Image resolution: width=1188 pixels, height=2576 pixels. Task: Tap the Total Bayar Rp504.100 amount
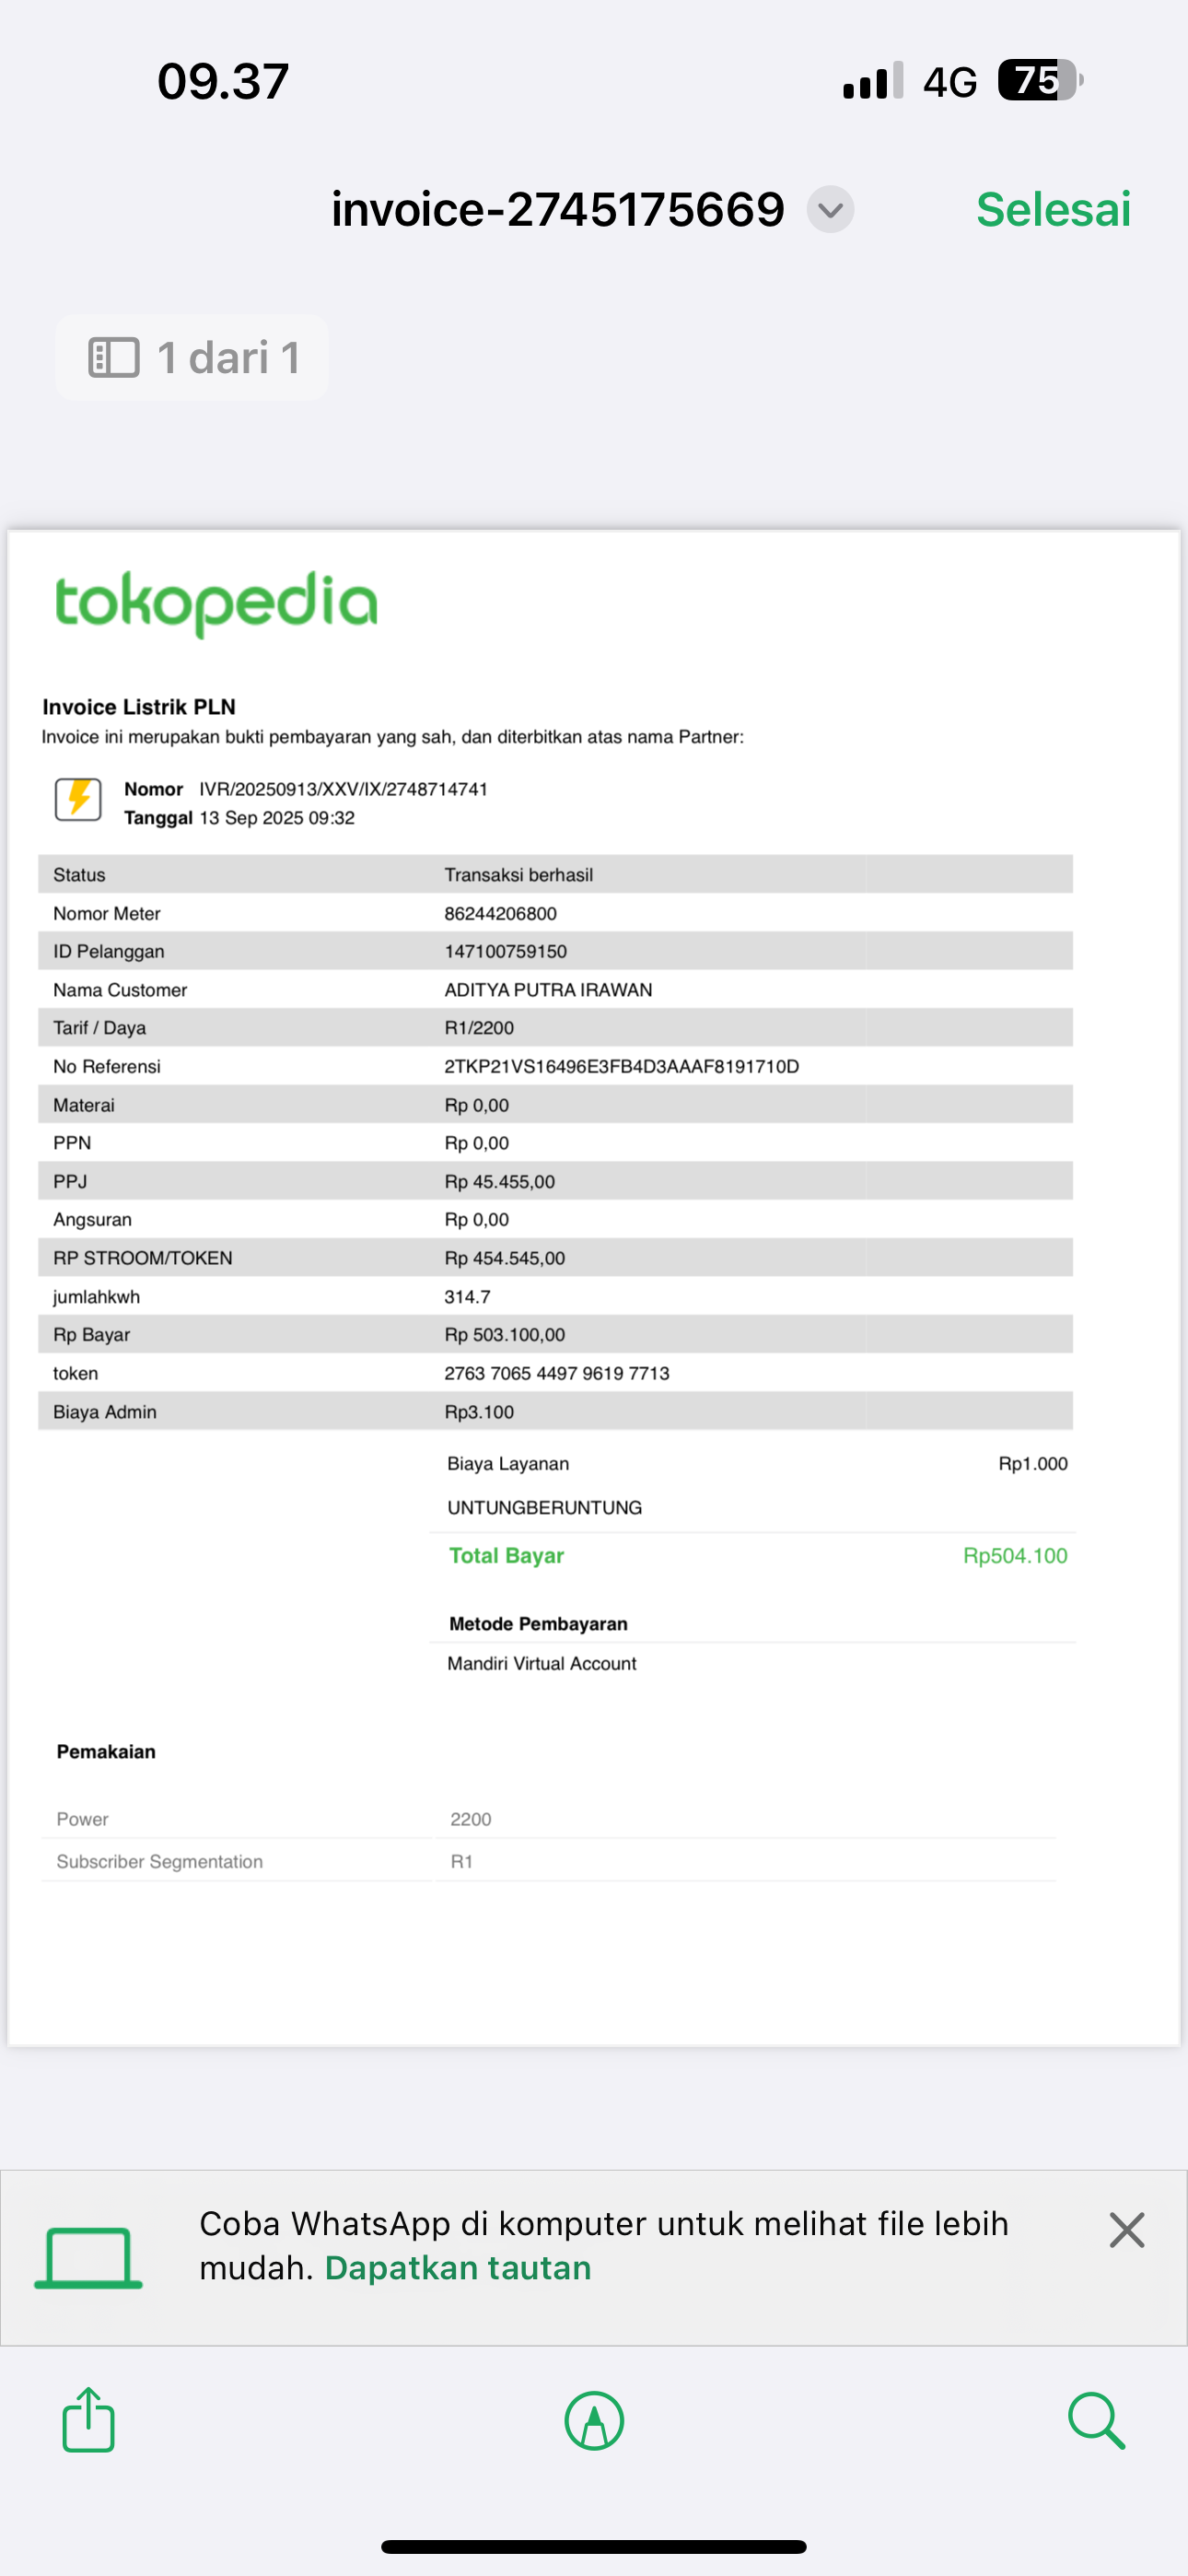pos(1014,1556)
